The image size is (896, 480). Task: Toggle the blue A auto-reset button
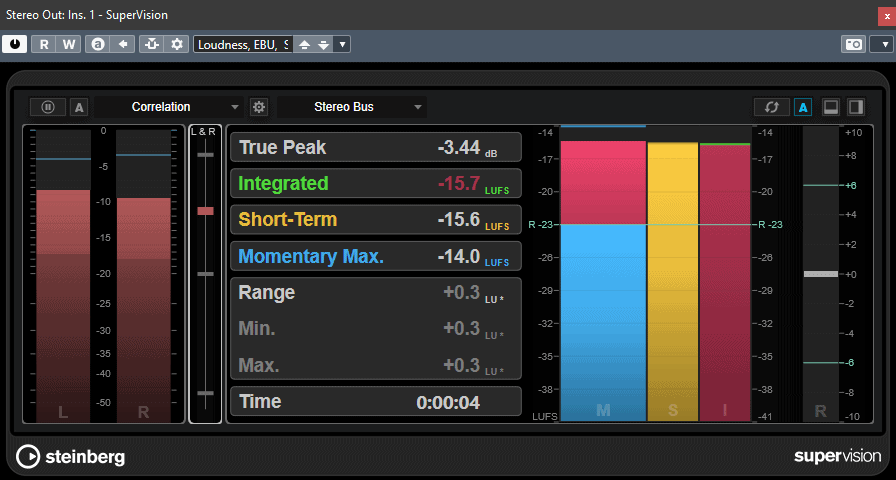point(802,107)
